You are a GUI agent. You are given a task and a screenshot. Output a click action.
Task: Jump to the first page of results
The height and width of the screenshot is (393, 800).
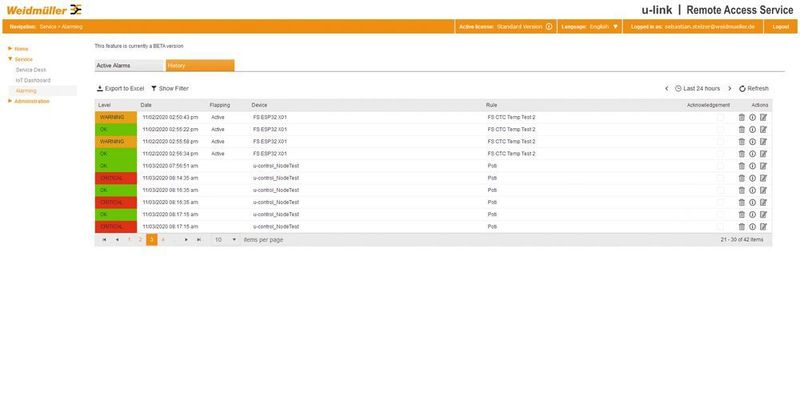[104, 239]
